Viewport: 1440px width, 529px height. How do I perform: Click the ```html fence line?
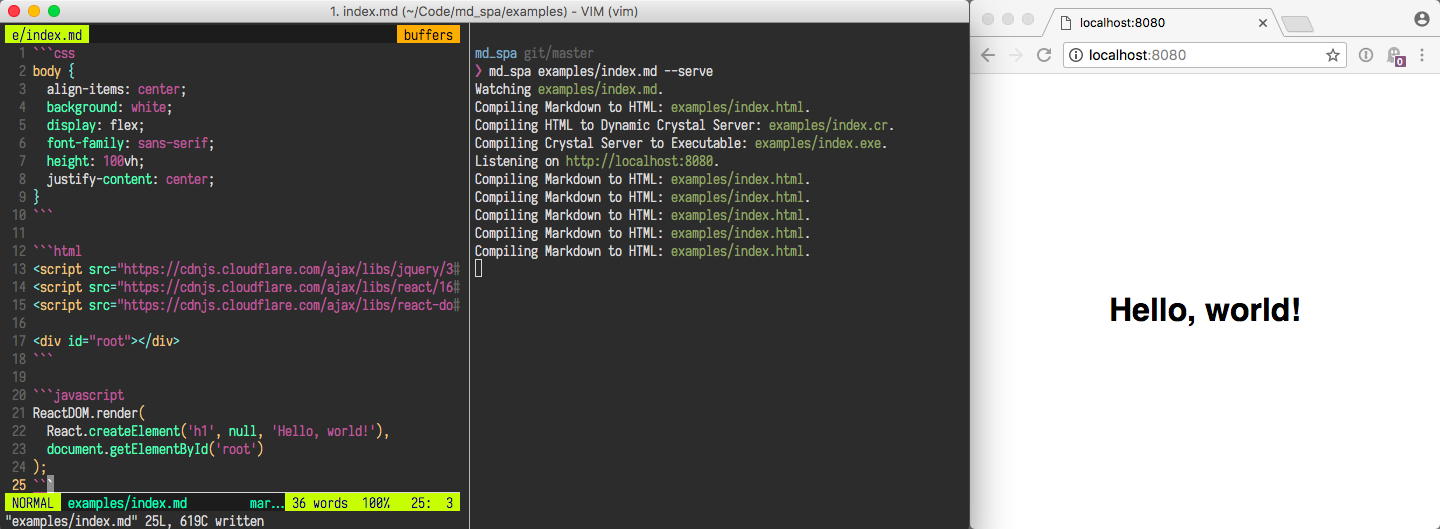coord(57,251)
